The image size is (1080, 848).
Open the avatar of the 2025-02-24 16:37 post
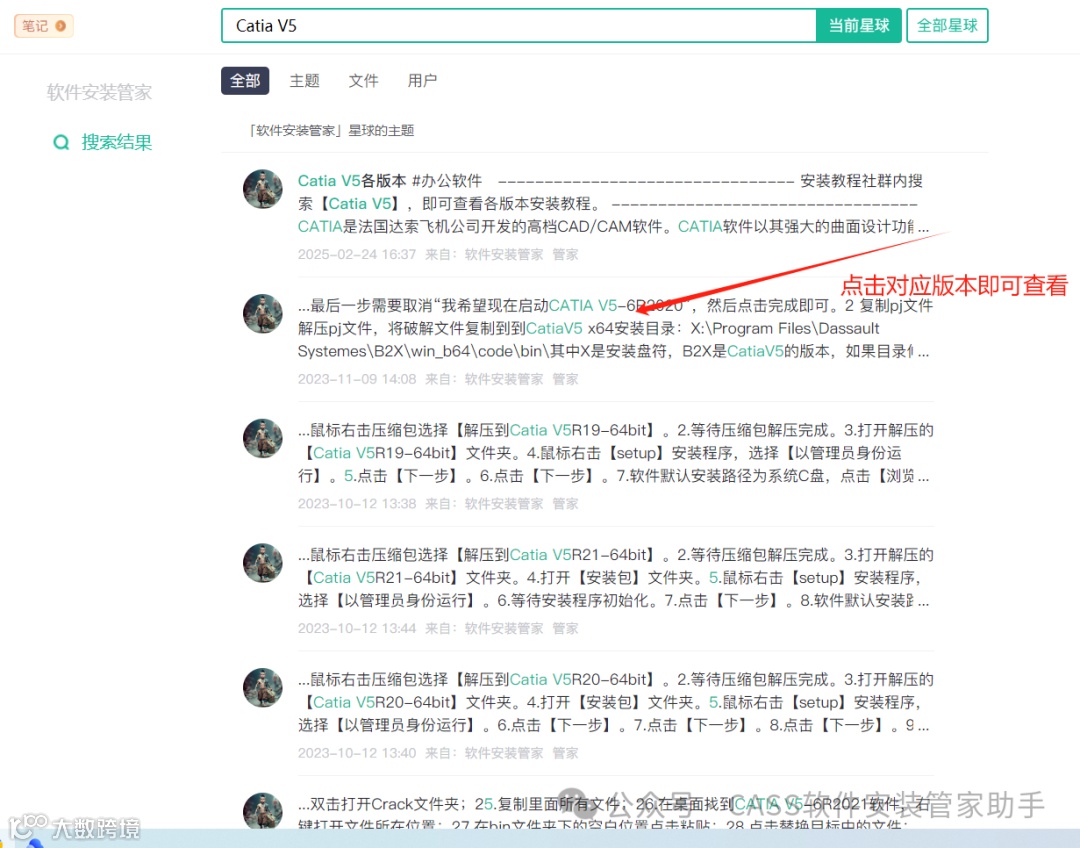(262, 189)
